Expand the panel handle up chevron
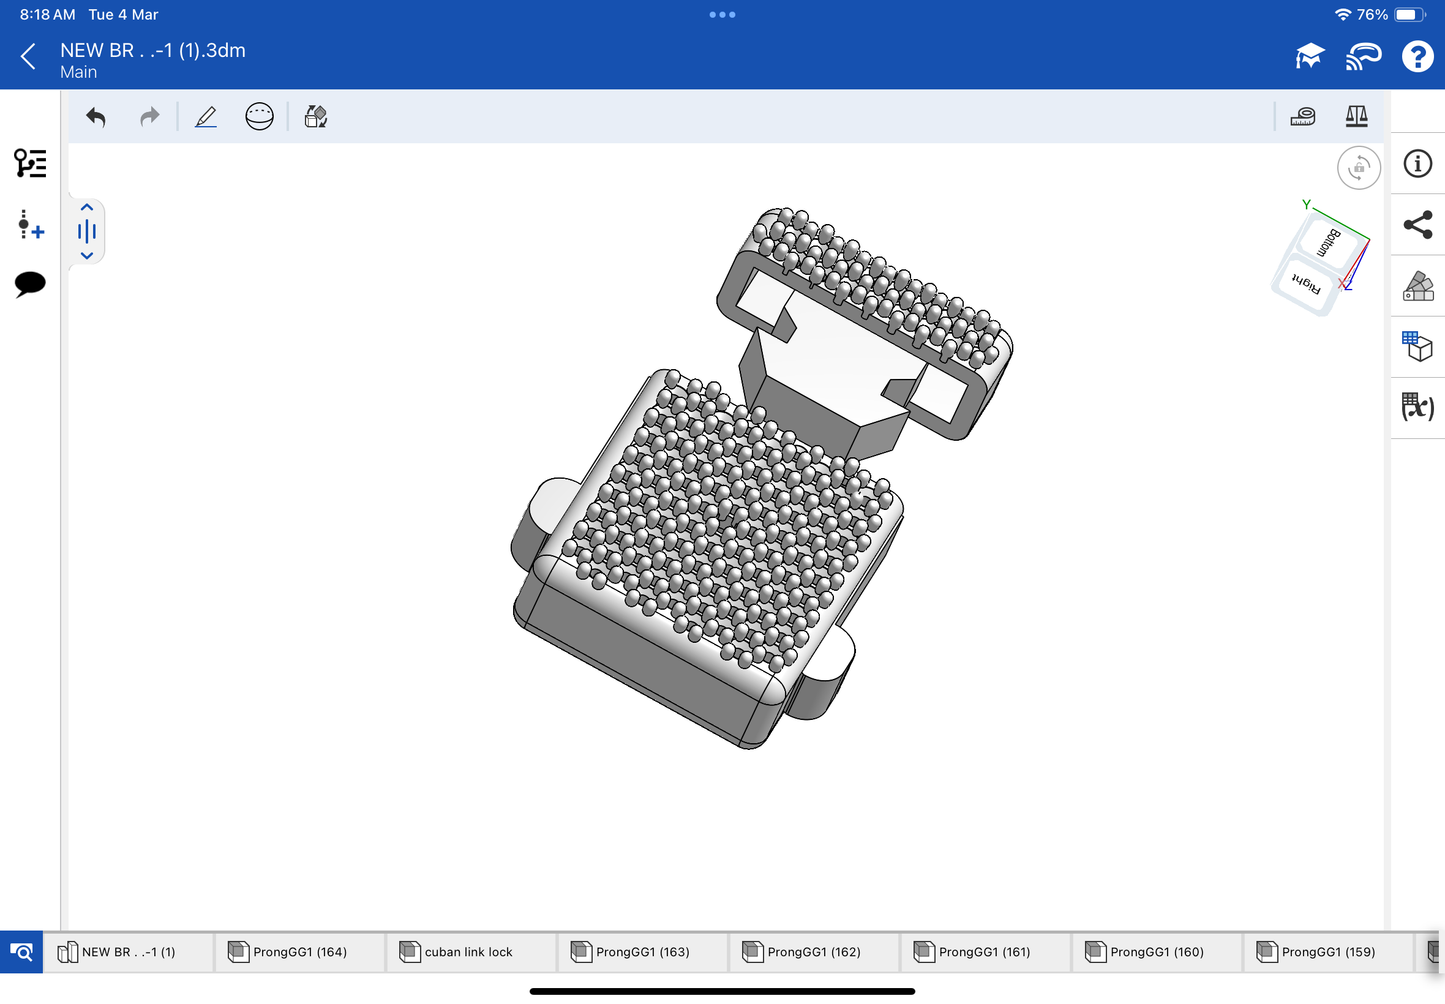Image resolution: width=1445 pixels, height=1004 pixels. click(87, 208)
